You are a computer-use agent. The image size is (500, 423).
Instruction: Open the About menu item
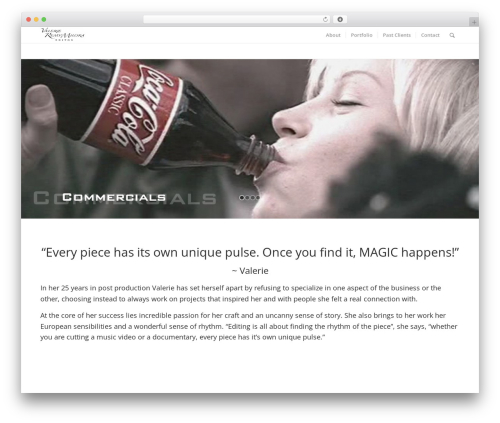(x=333, y=35)
